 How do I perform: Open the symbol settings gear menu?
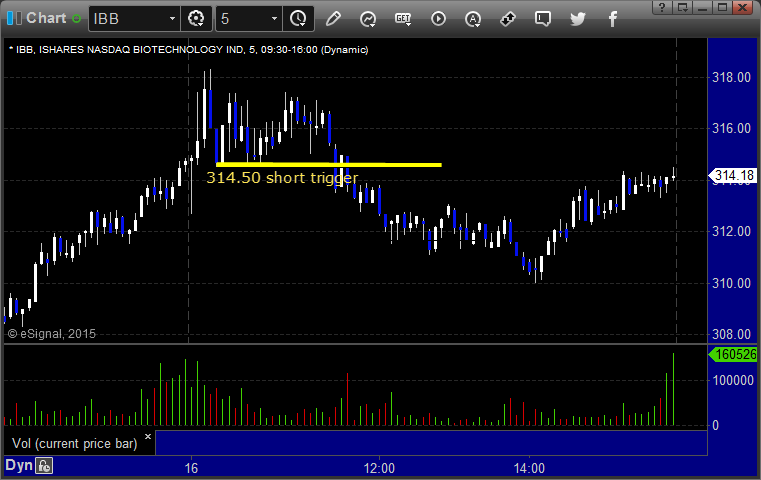pos(196,19)
